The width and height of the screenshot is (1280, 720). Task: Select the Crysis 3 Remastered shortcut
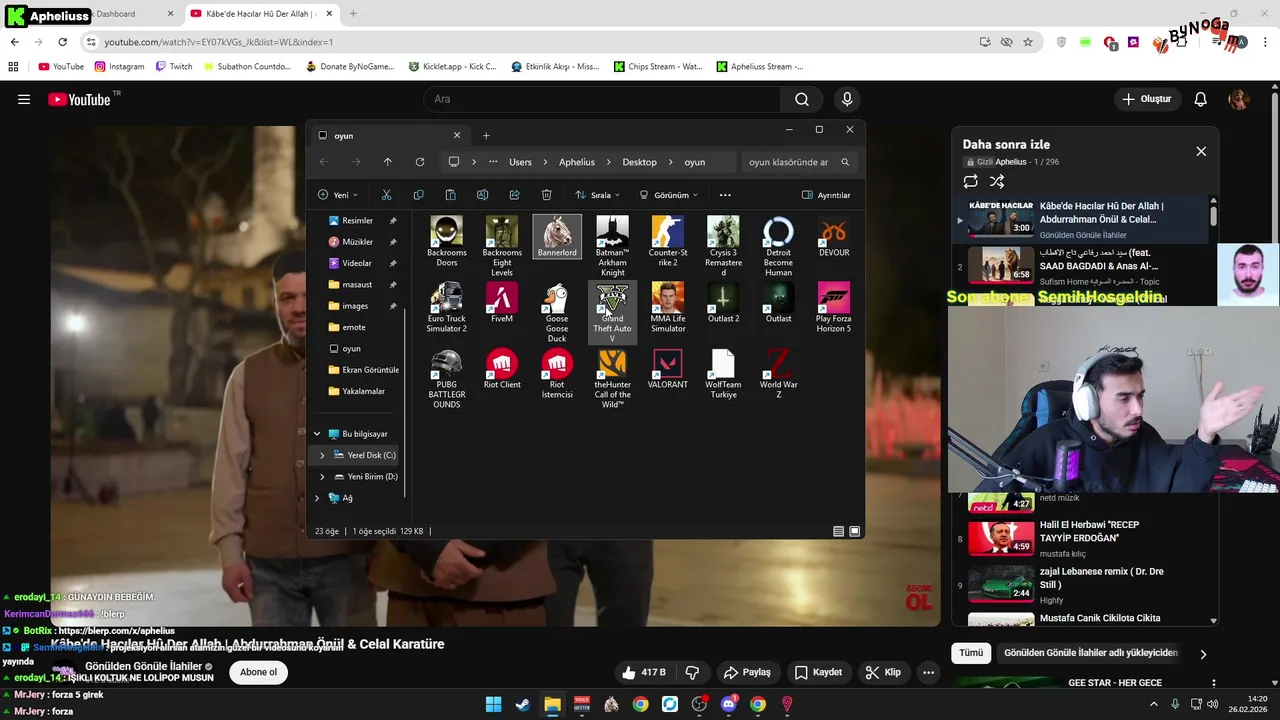point(723,246)
